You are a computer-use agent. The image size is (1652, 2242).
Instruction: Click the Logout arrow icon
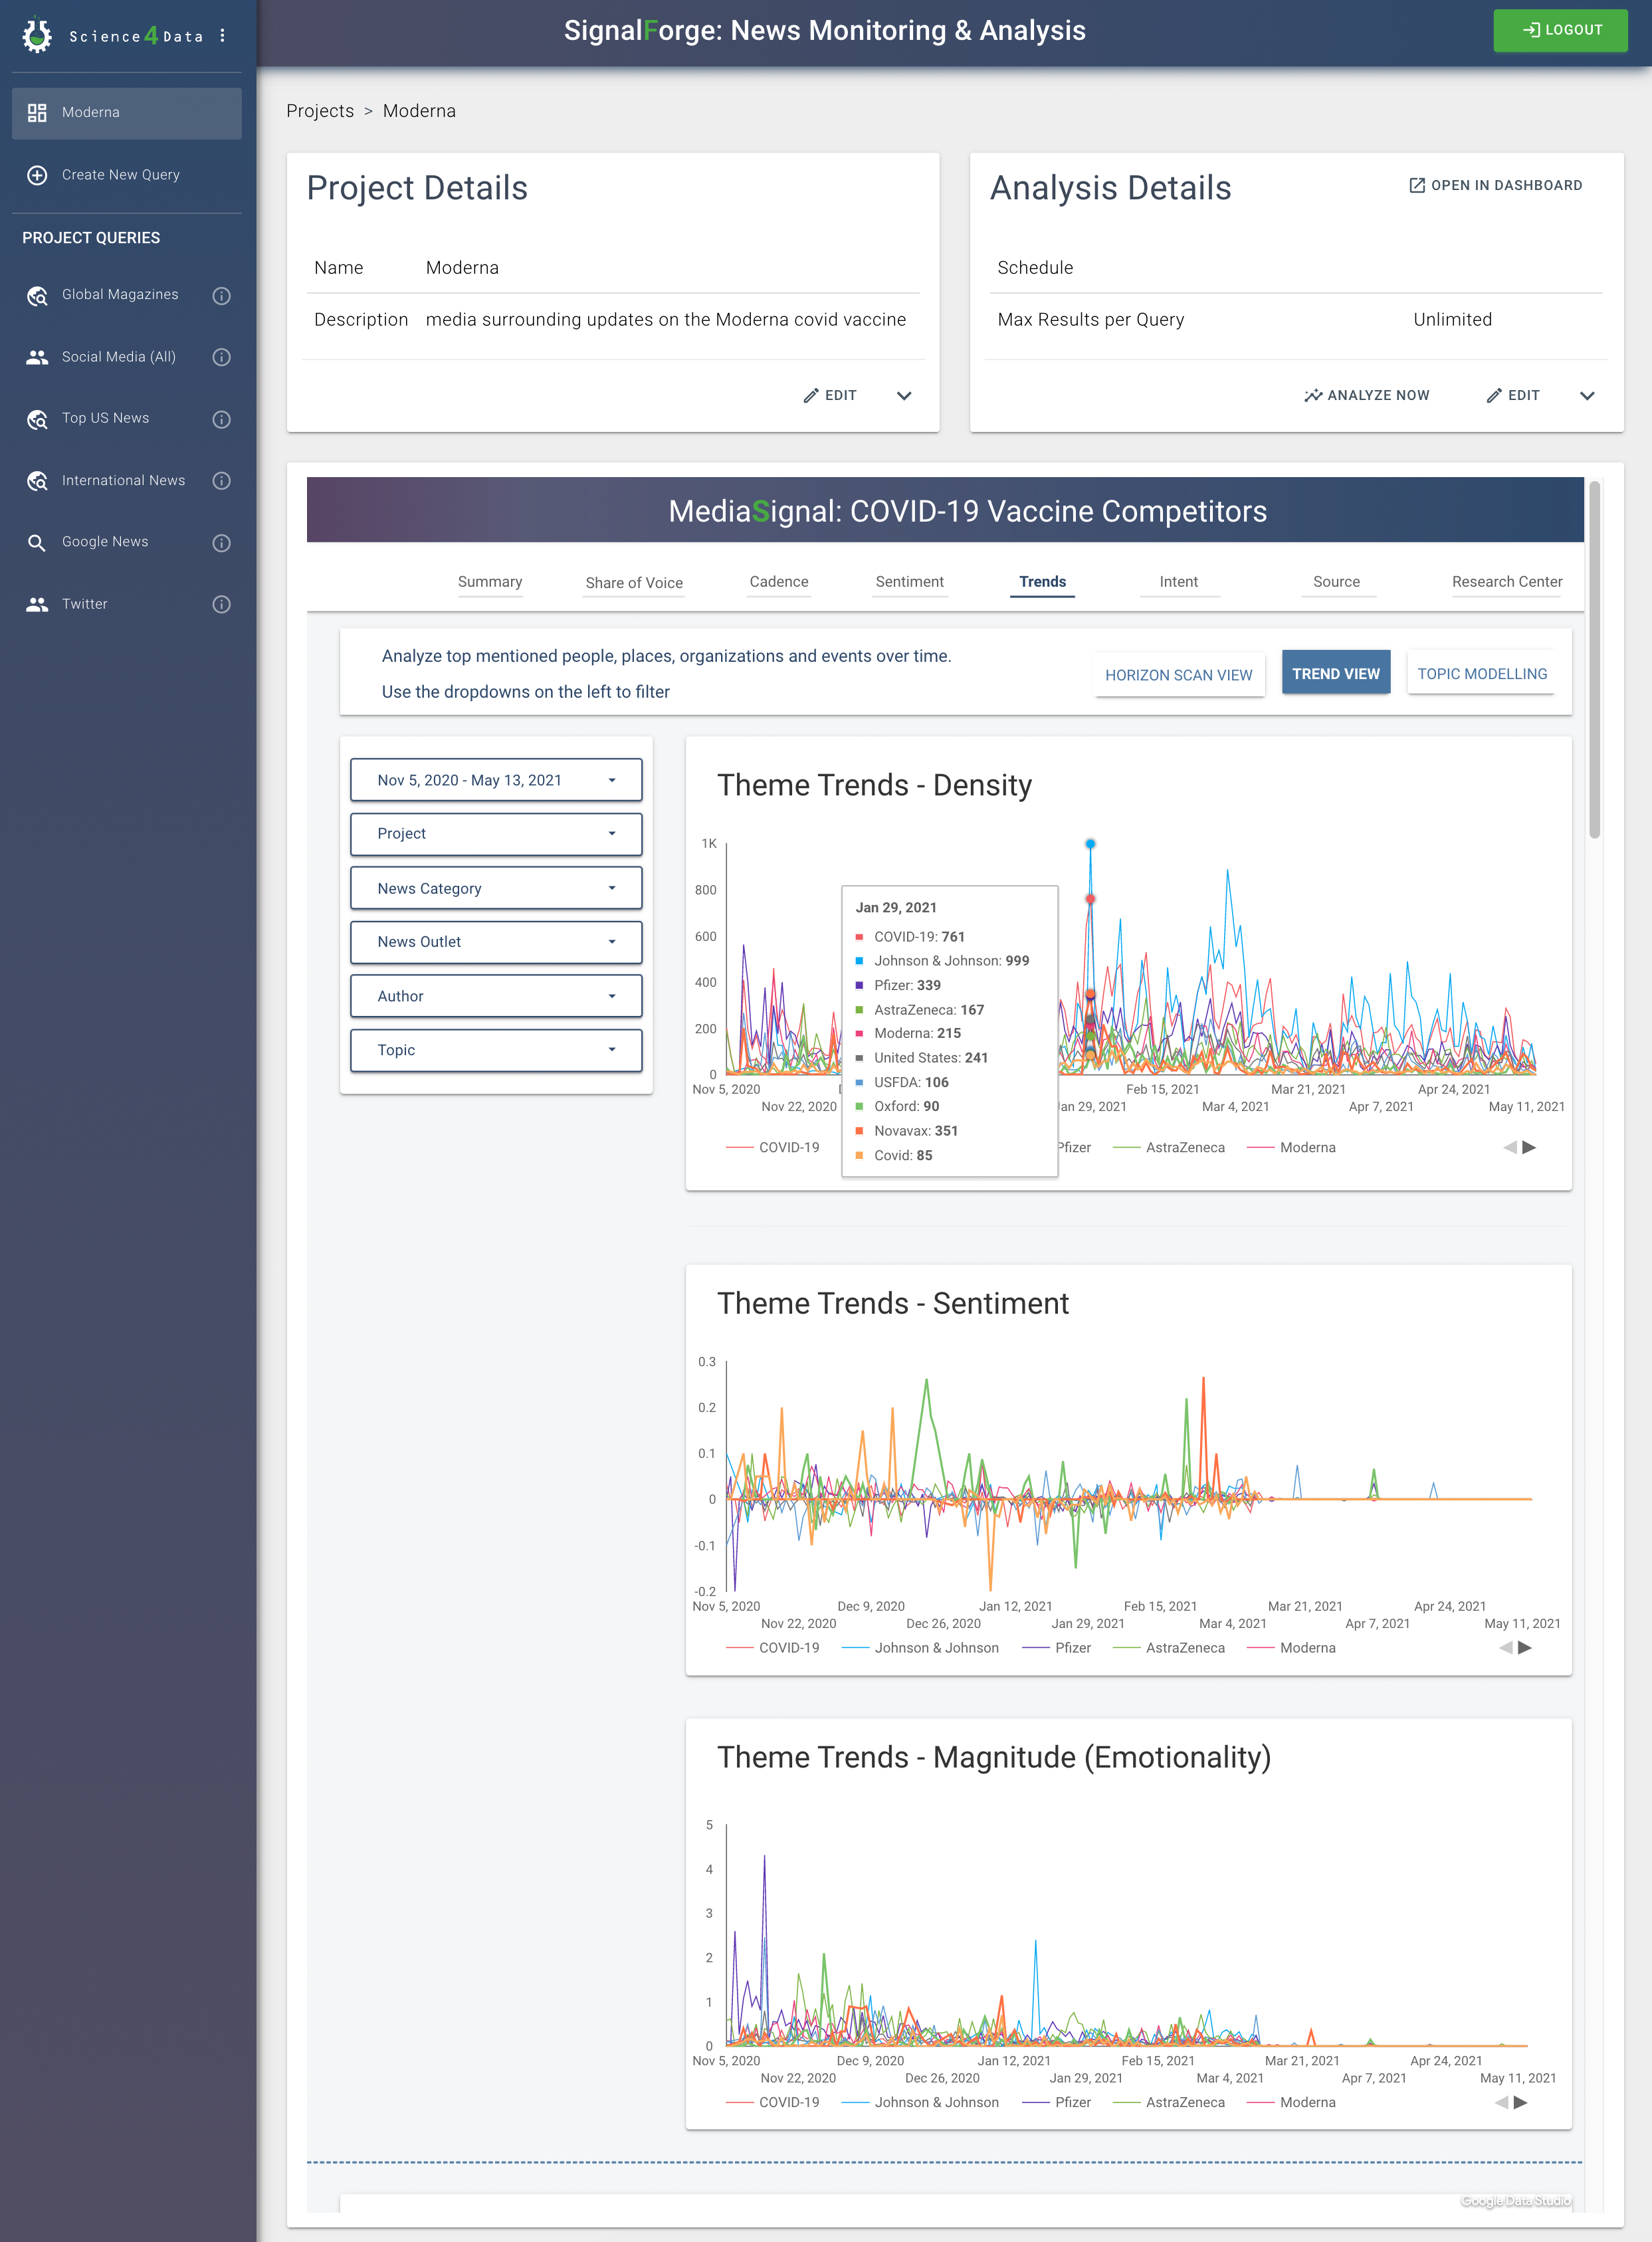[1531, 30]
